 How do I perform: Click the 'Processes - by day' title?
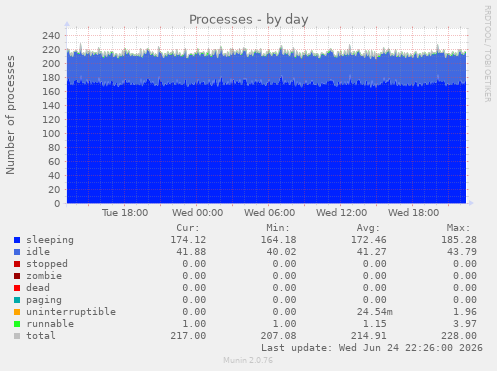249,20
